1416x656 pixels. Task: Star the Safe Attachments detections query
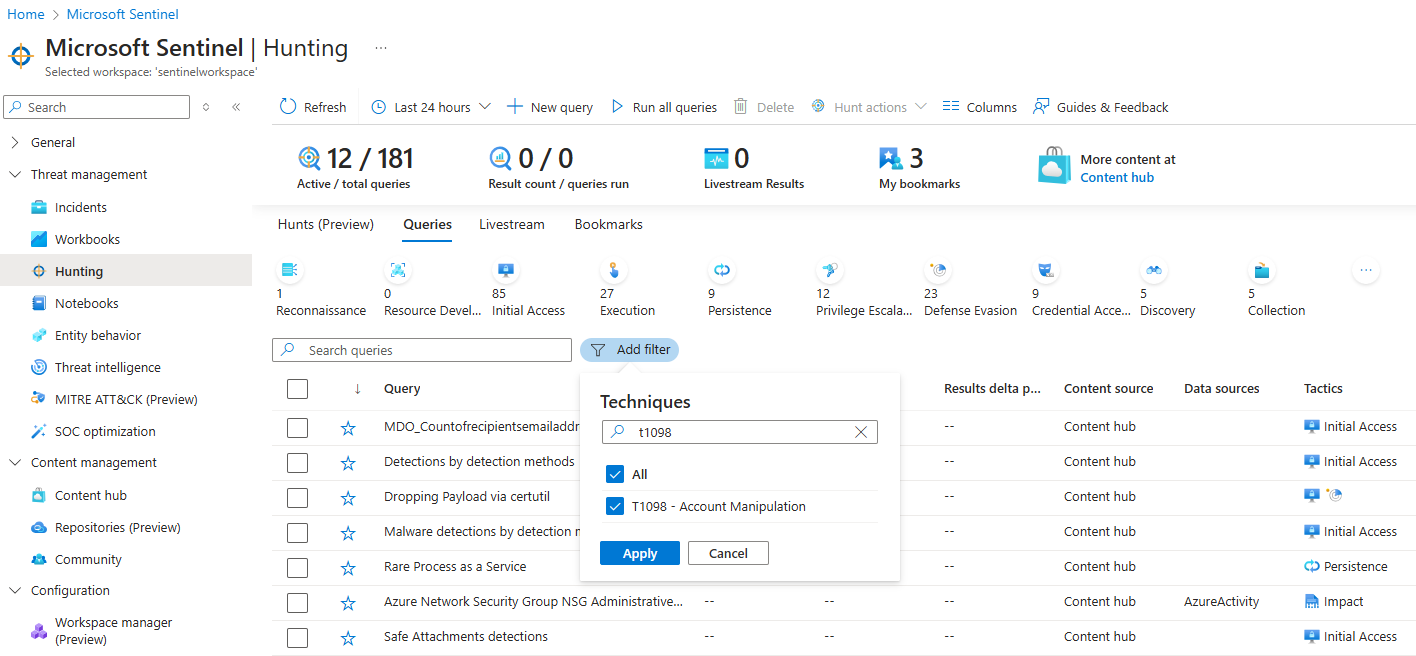(348, 638)
